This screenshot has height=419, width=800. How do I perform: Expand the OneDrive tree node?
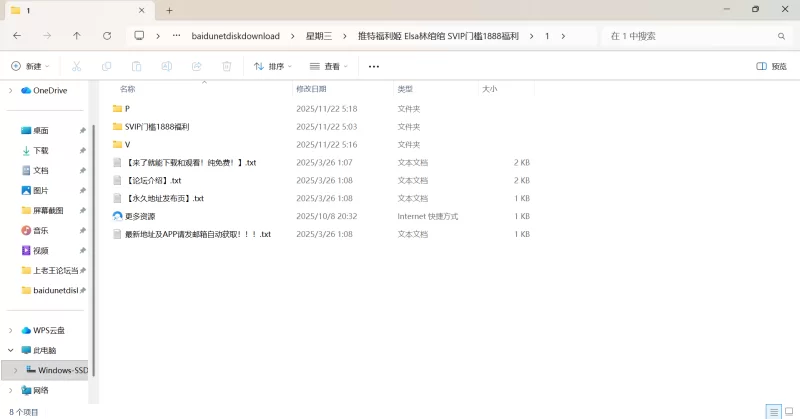11,90
